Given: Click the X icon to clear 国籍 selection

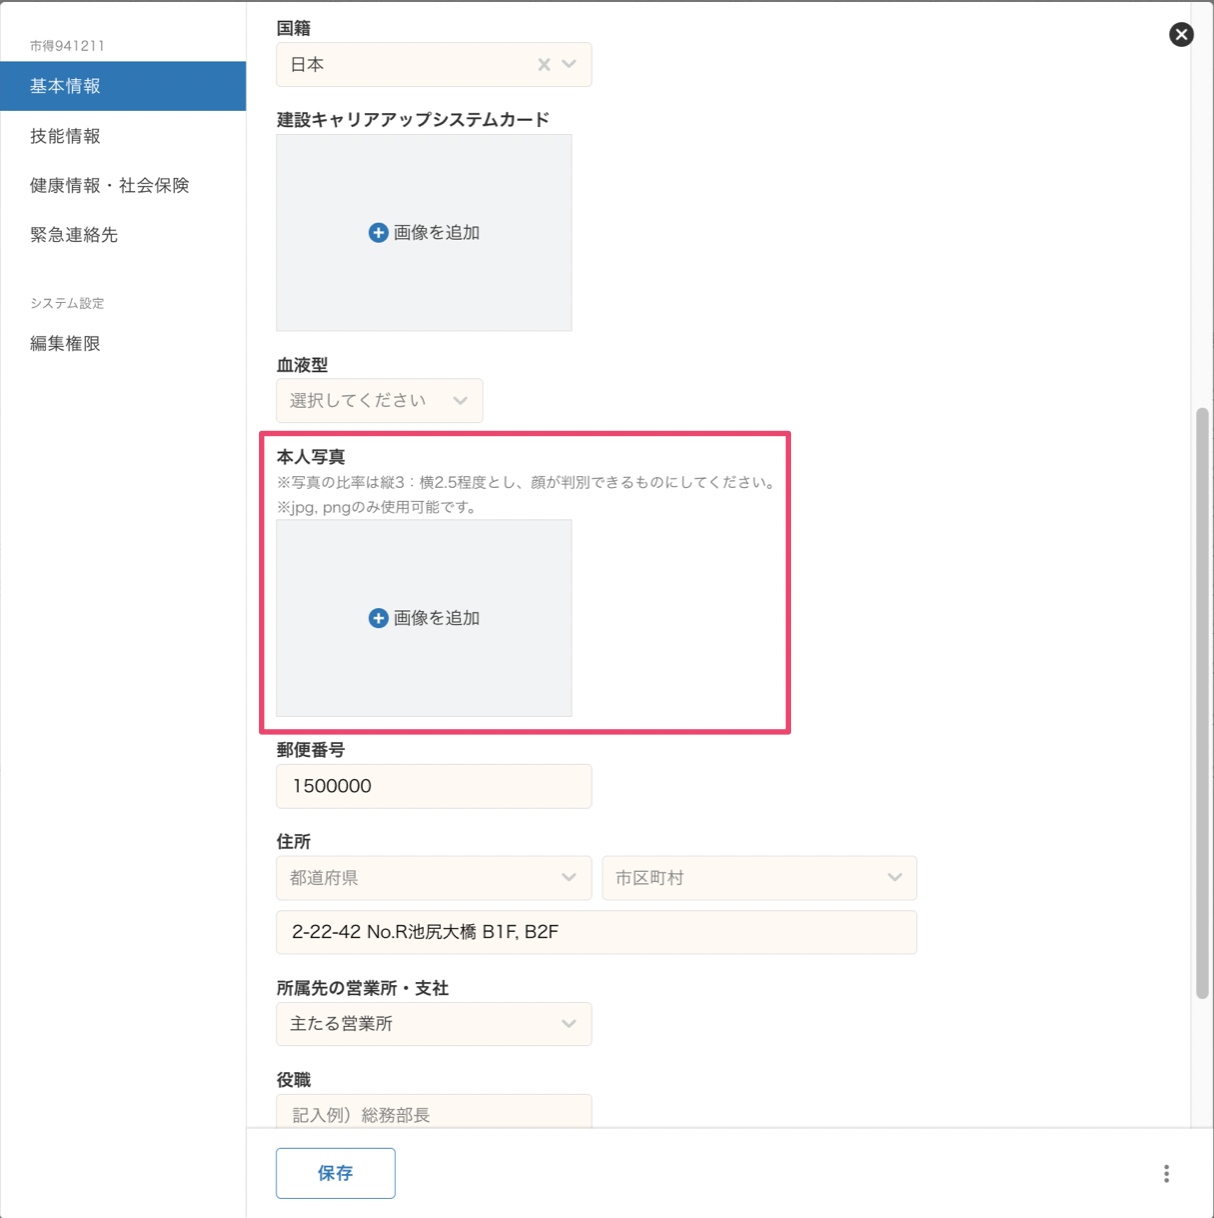Looking at the screenshot, I should [544, 65].
